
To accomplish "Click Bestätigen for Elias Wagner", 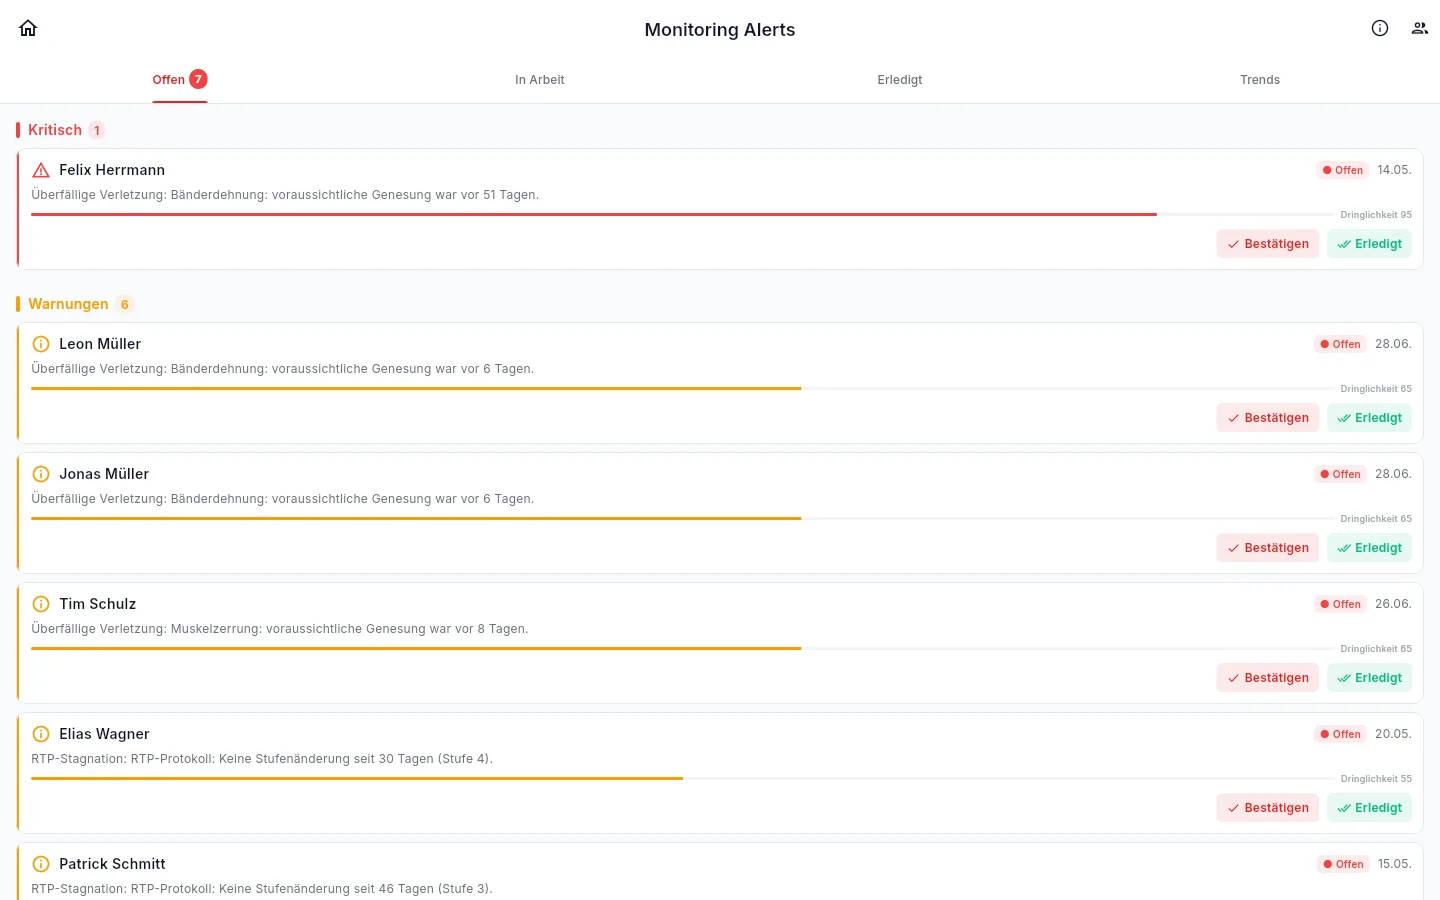I will 1268,808.
